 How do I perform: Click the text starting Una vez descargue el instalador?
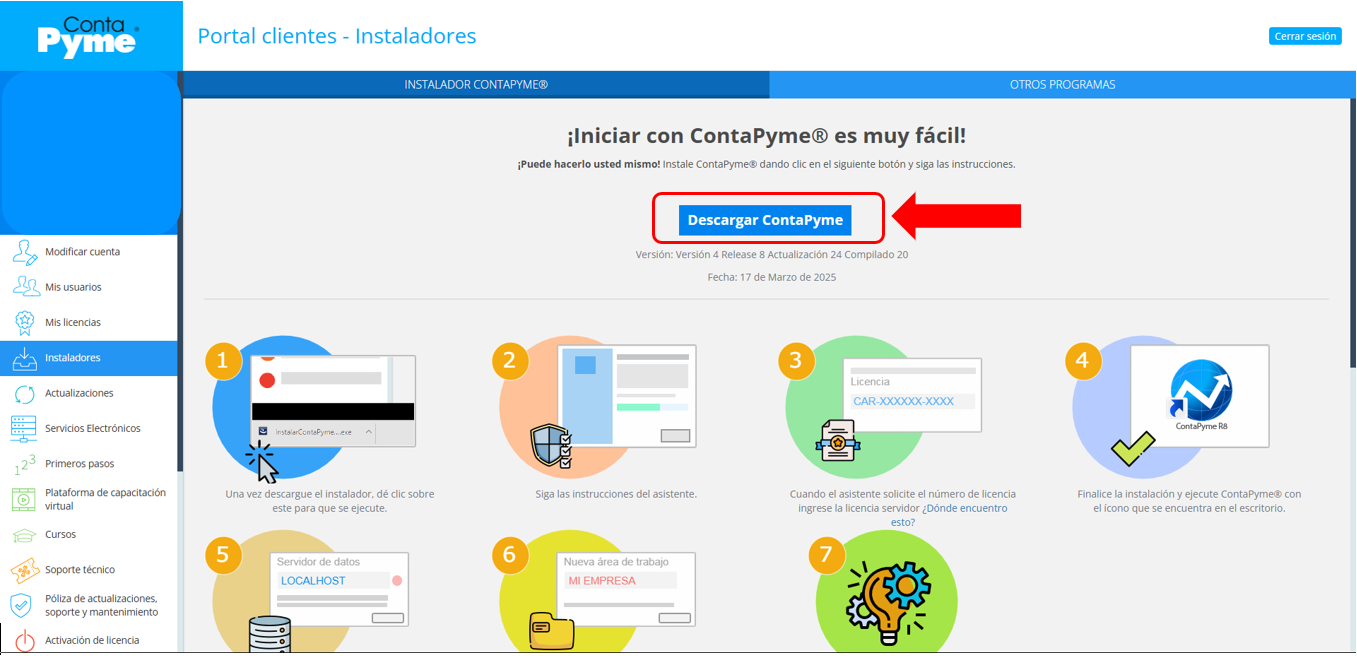click(330, 501)
